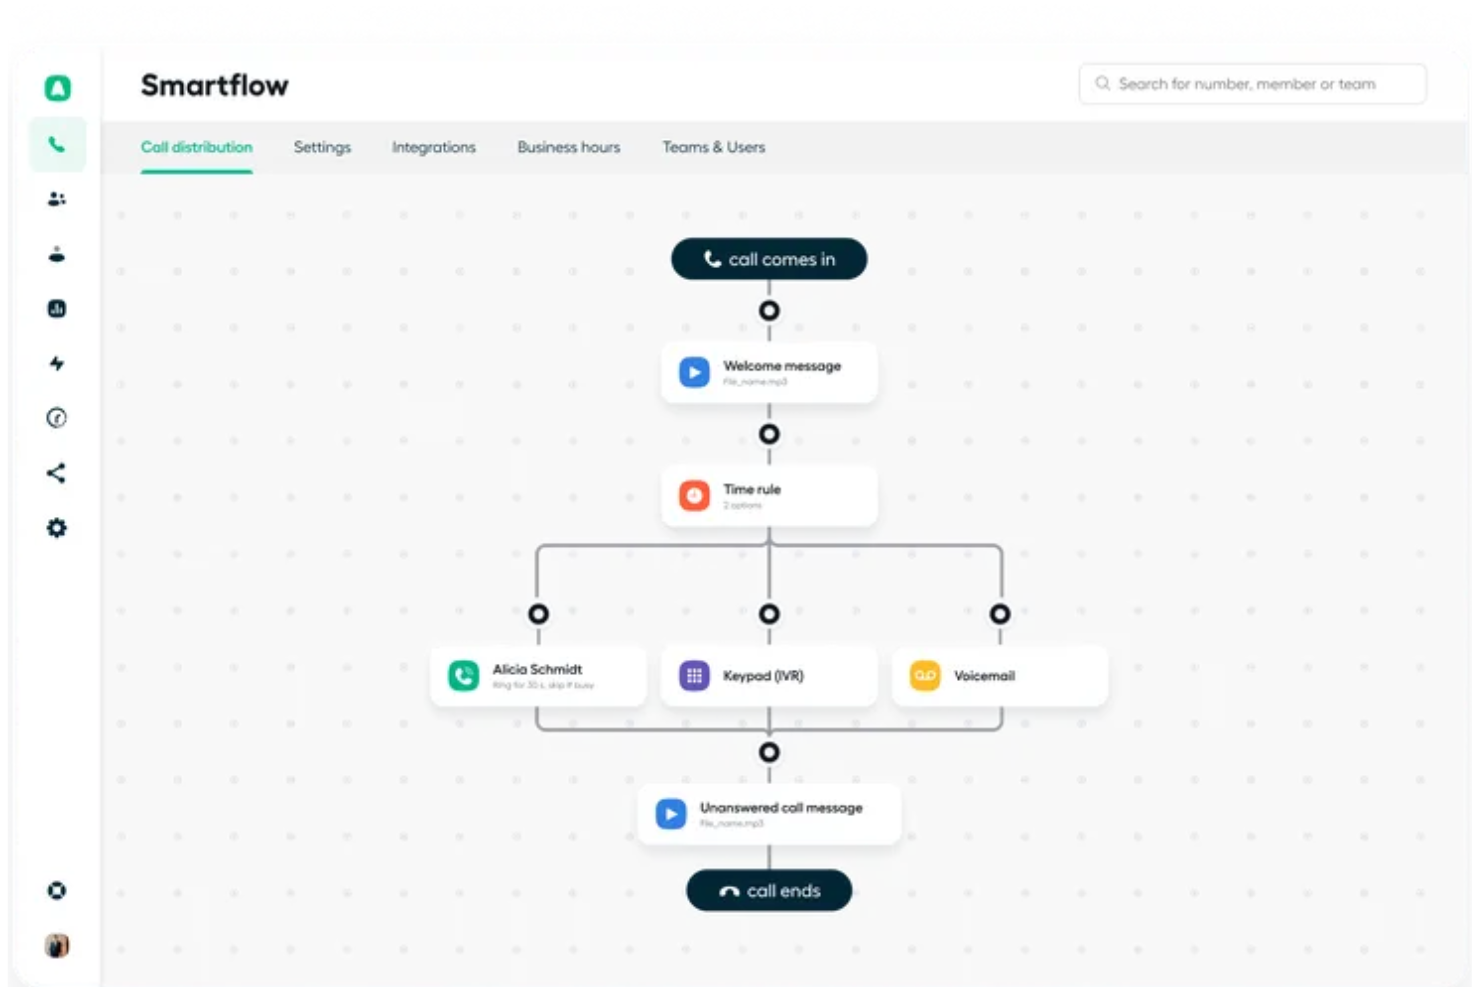This screenshot has width=1480, height=987.
Task: Select the Contacts people icon in sidebar
Action: click(x=57, y=199)
